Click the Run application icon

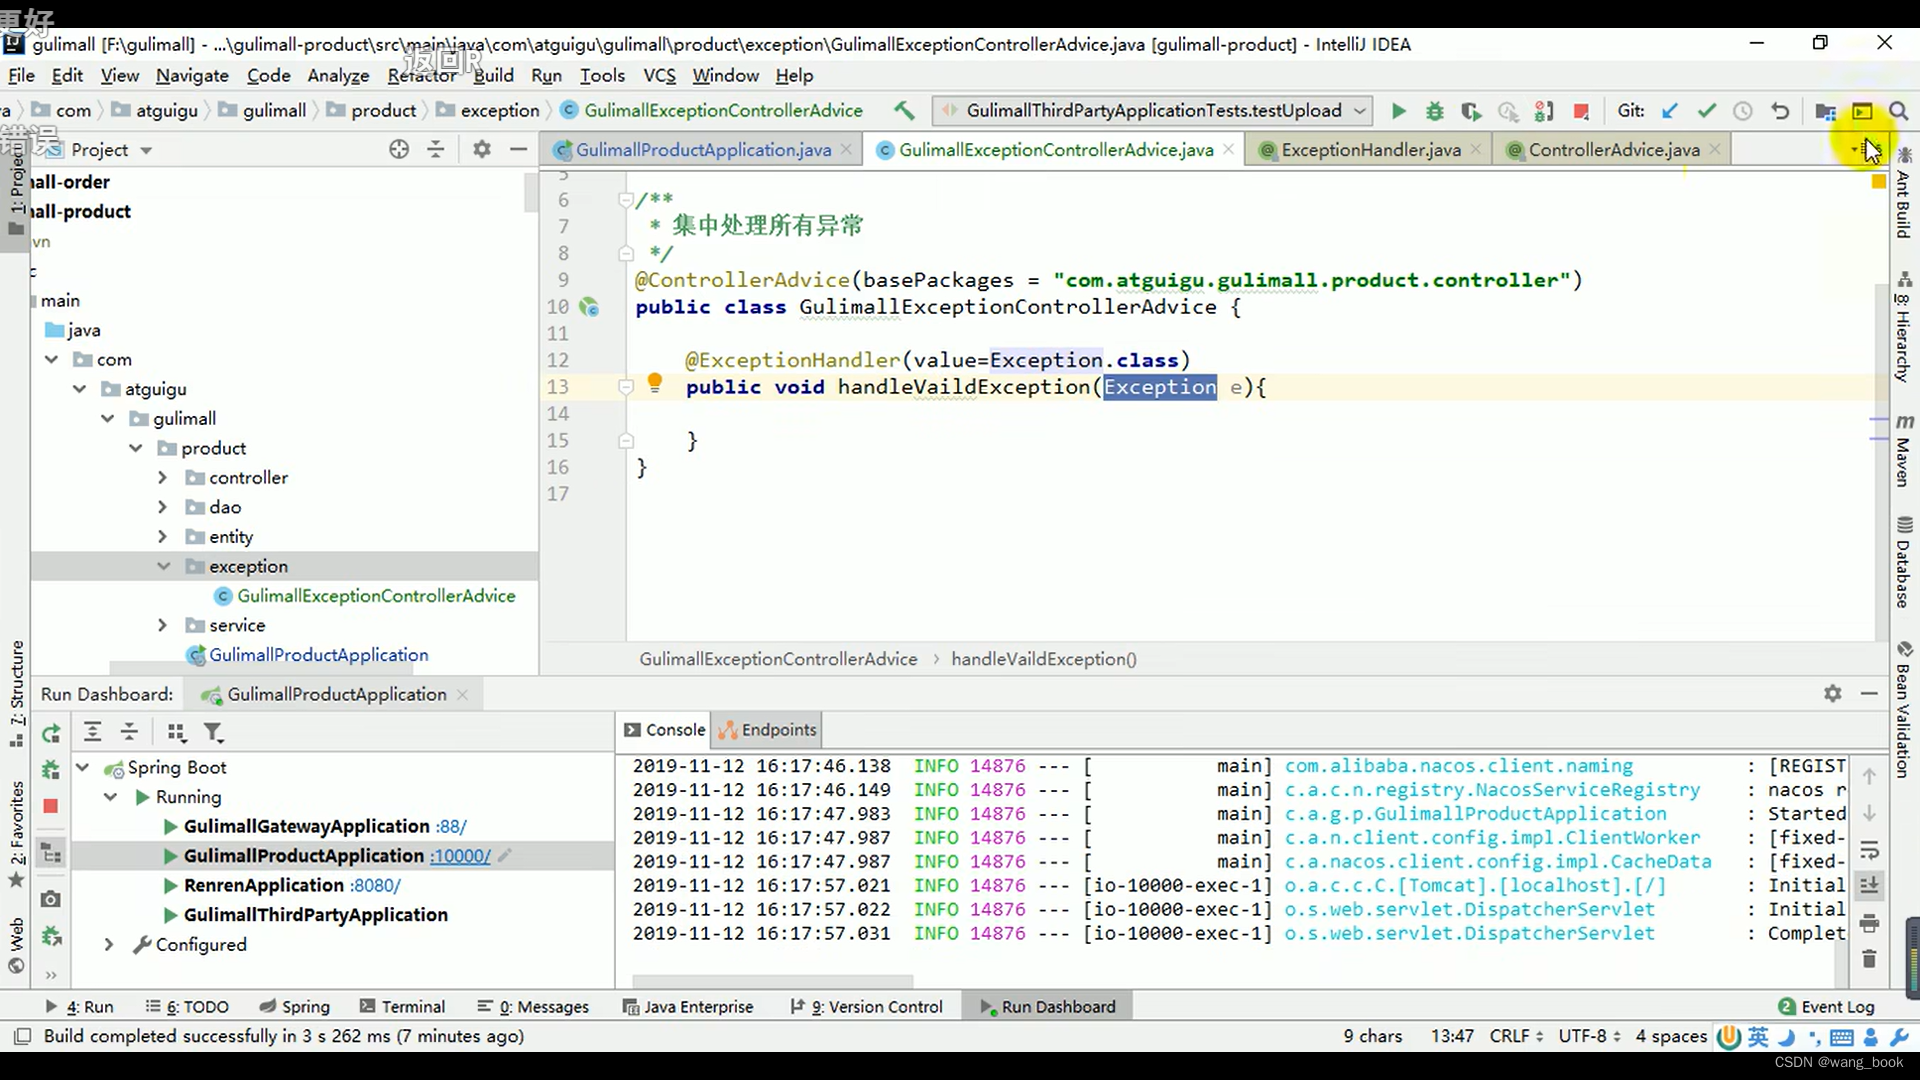point(1398,111)
